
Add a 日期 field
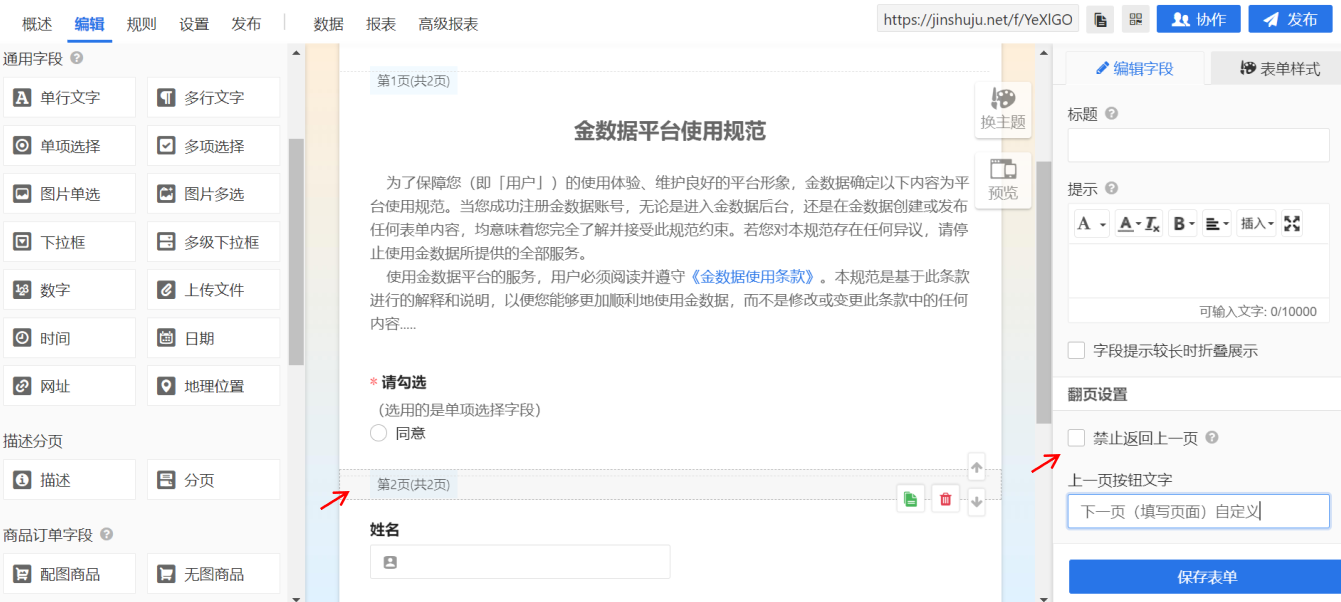click(213, 338)
